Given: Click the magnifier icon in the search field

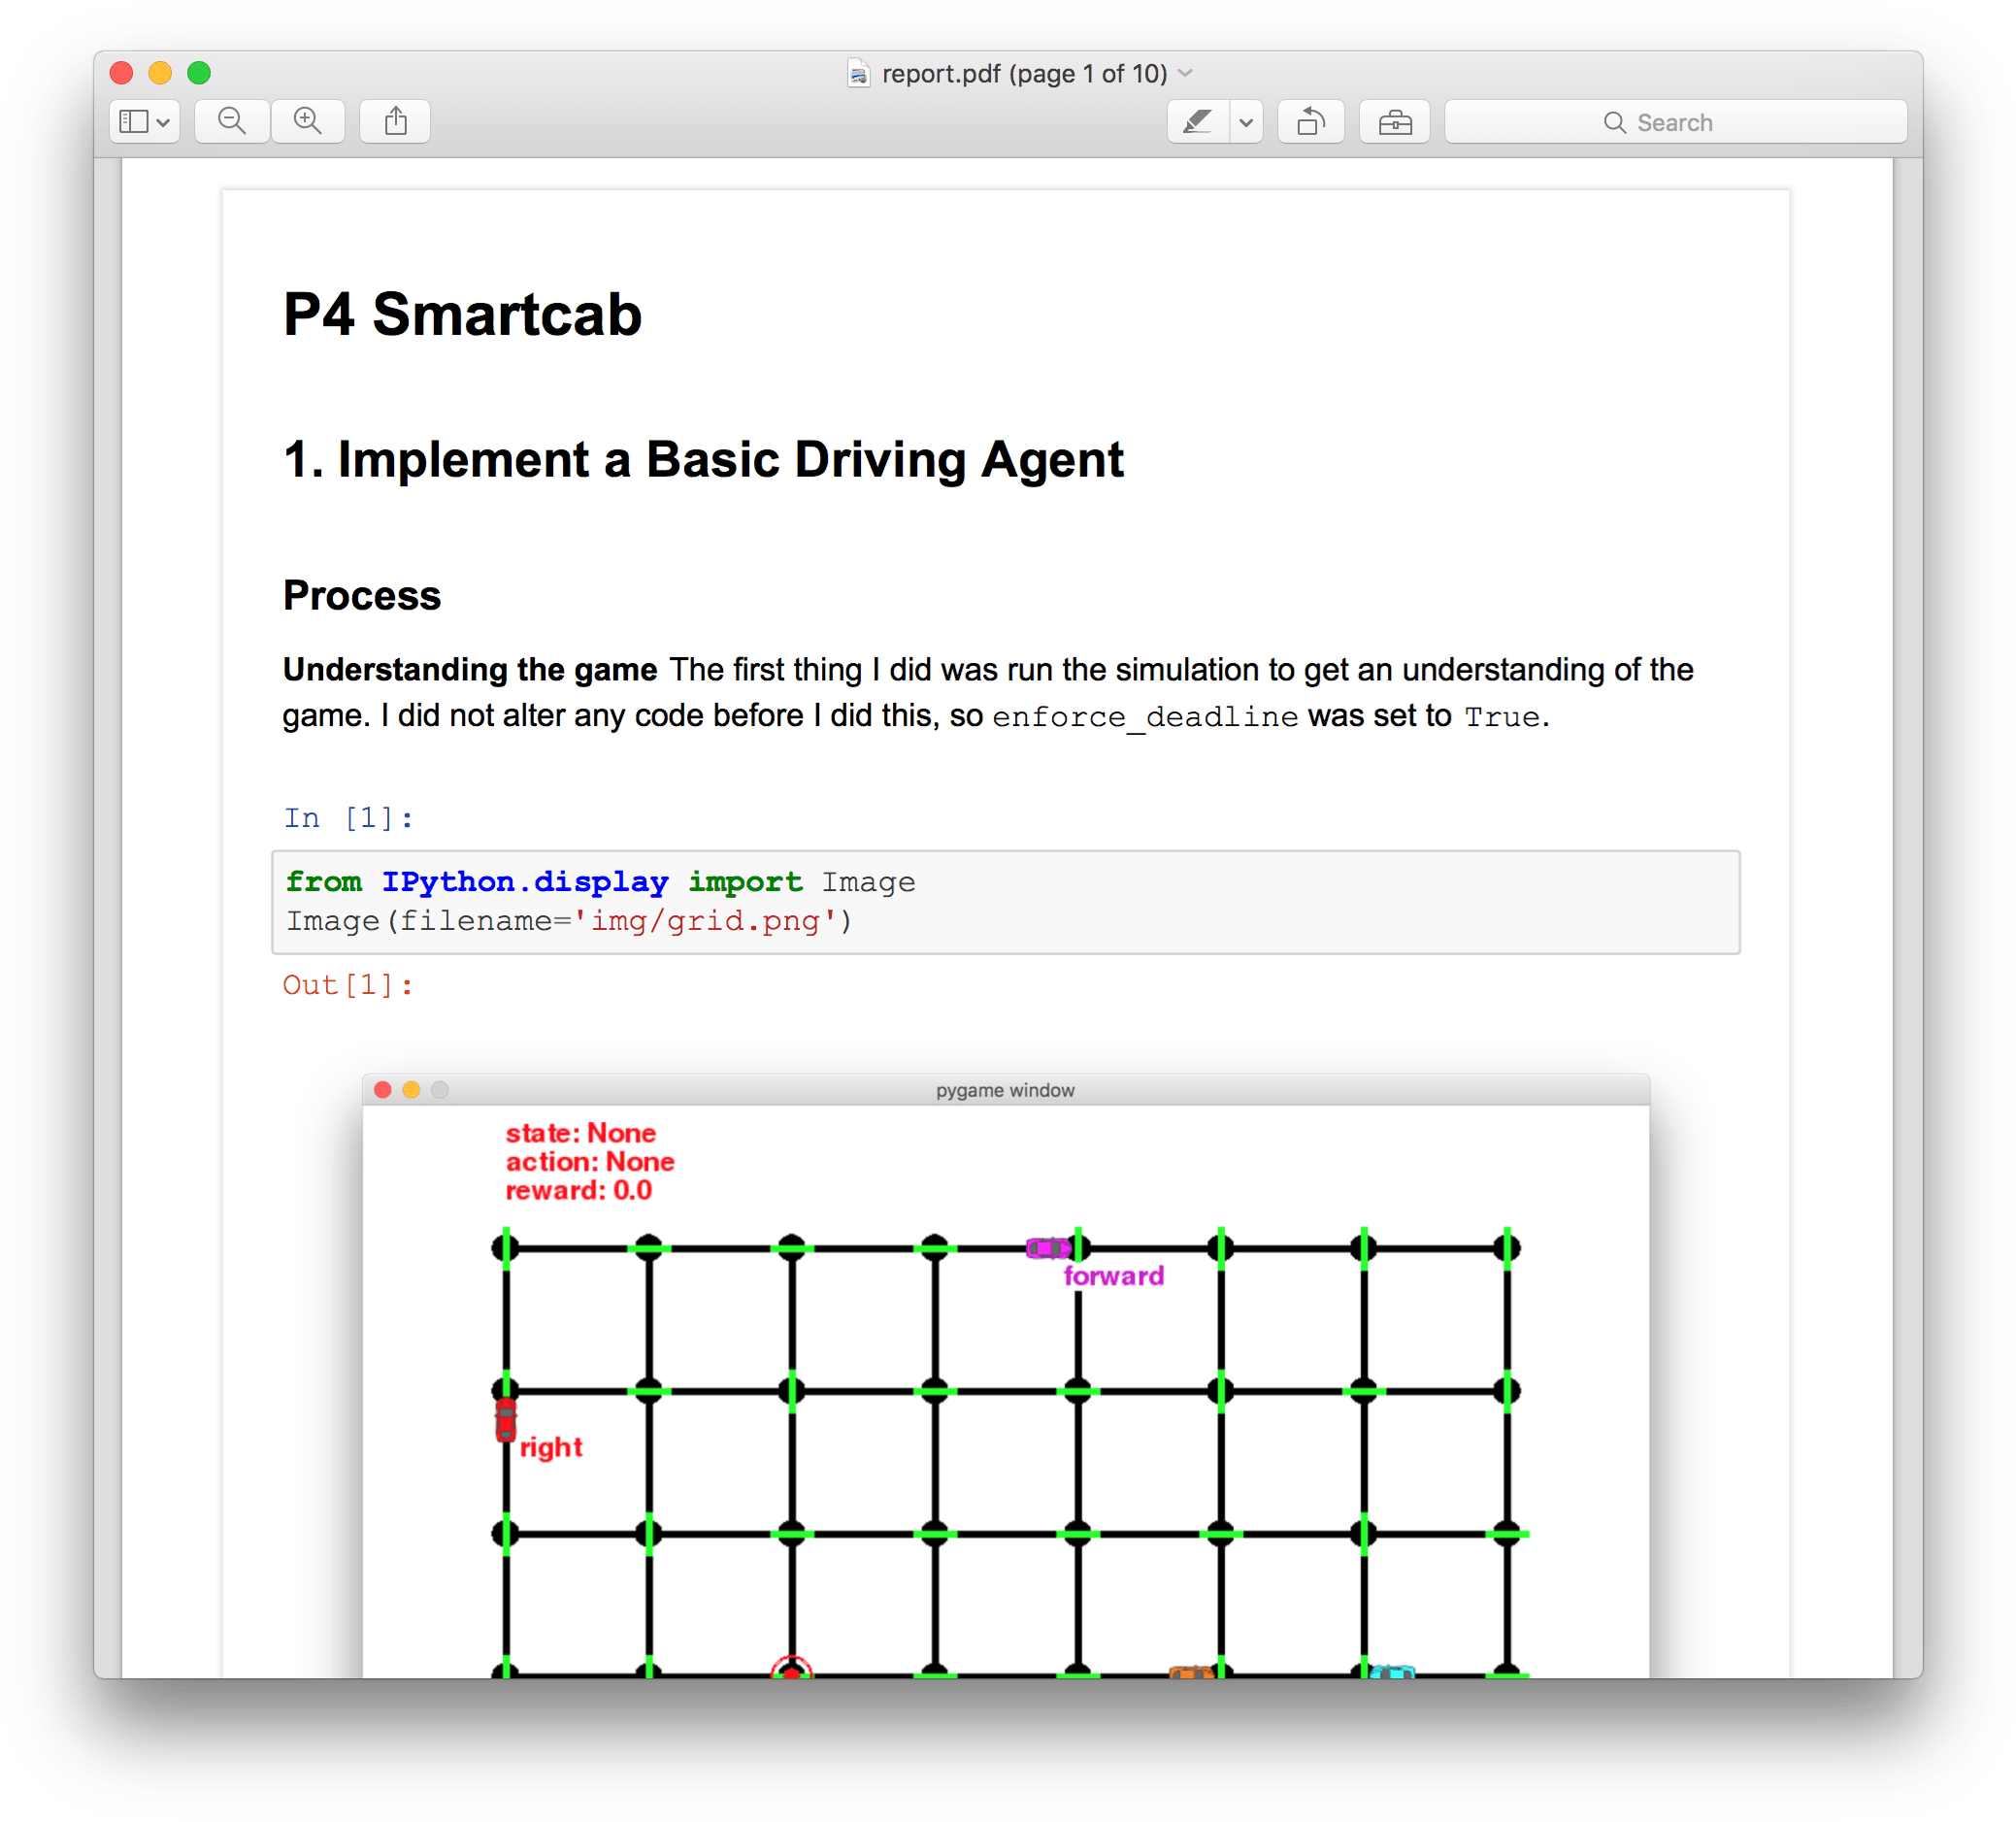Looking at the screenshot, I should (x=1614, y=122).
